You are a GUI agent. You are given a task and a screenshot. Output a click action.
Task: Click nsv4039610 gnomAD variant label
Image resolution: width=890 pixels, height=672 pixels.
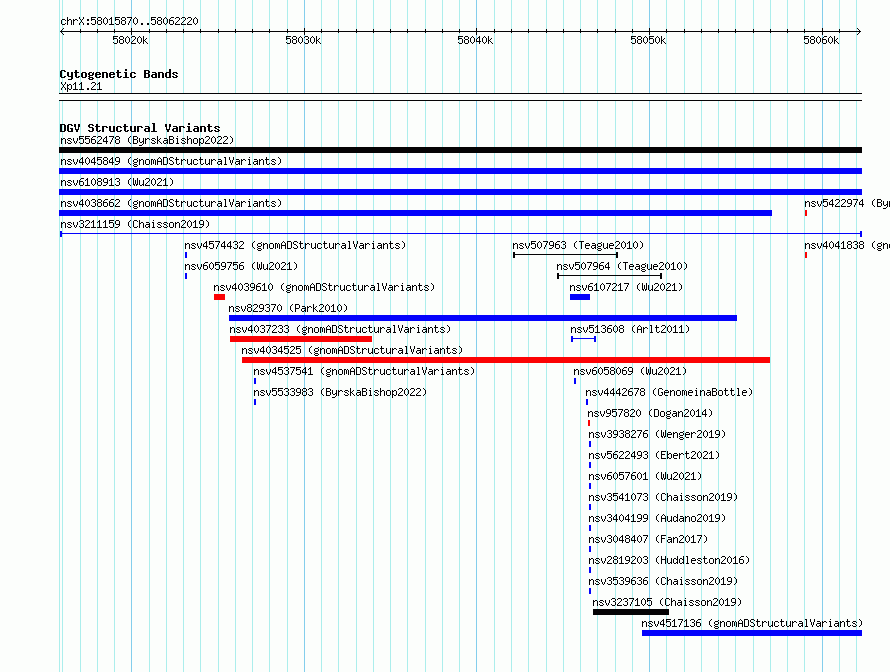pos(324,287)
